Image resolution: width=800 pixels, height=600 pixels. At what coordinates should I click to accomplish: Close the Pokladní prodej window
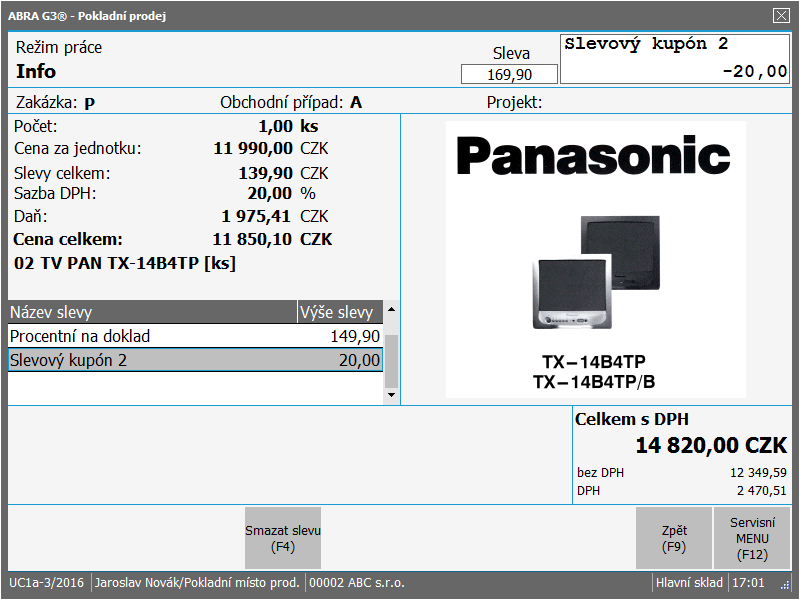(781, 15)
